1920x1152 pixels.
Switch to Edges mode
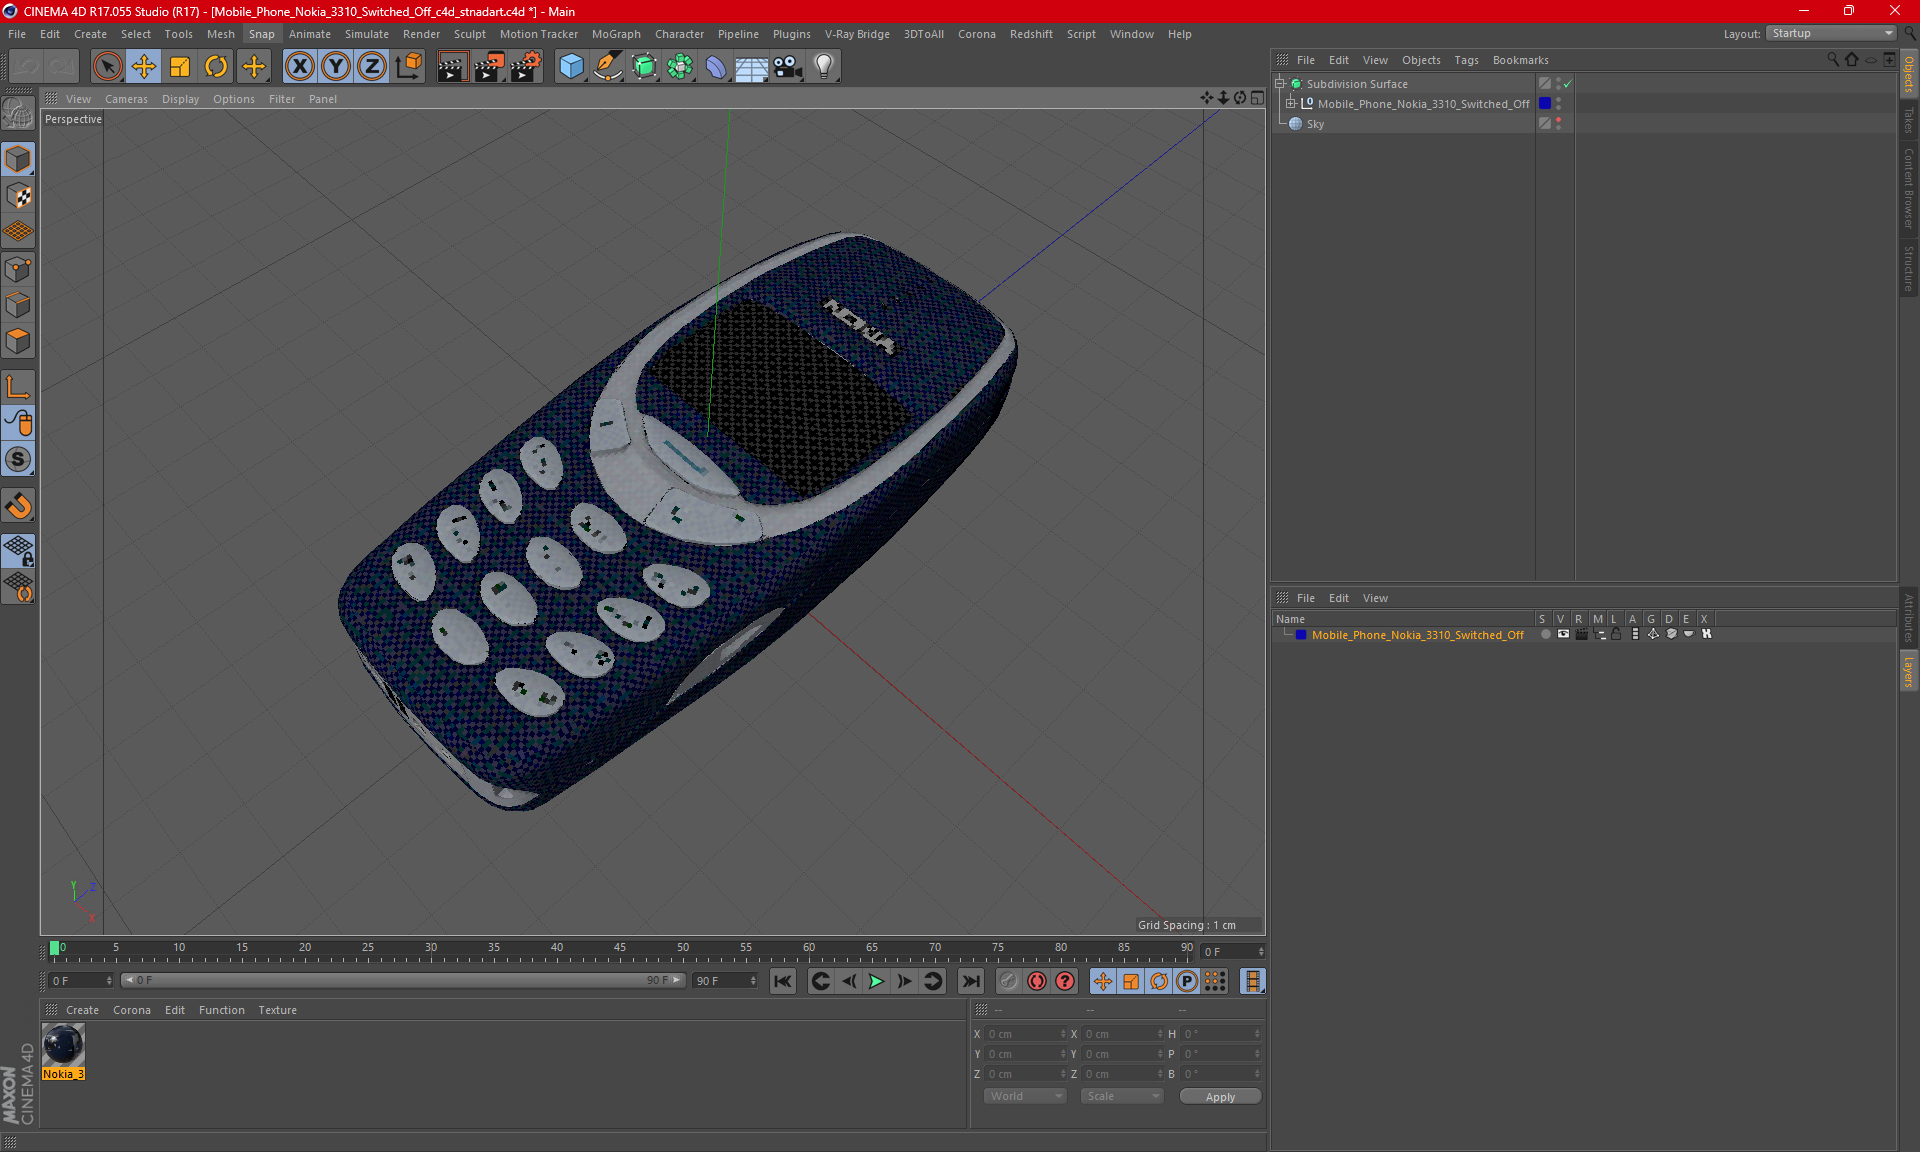(x=18, y=305)
